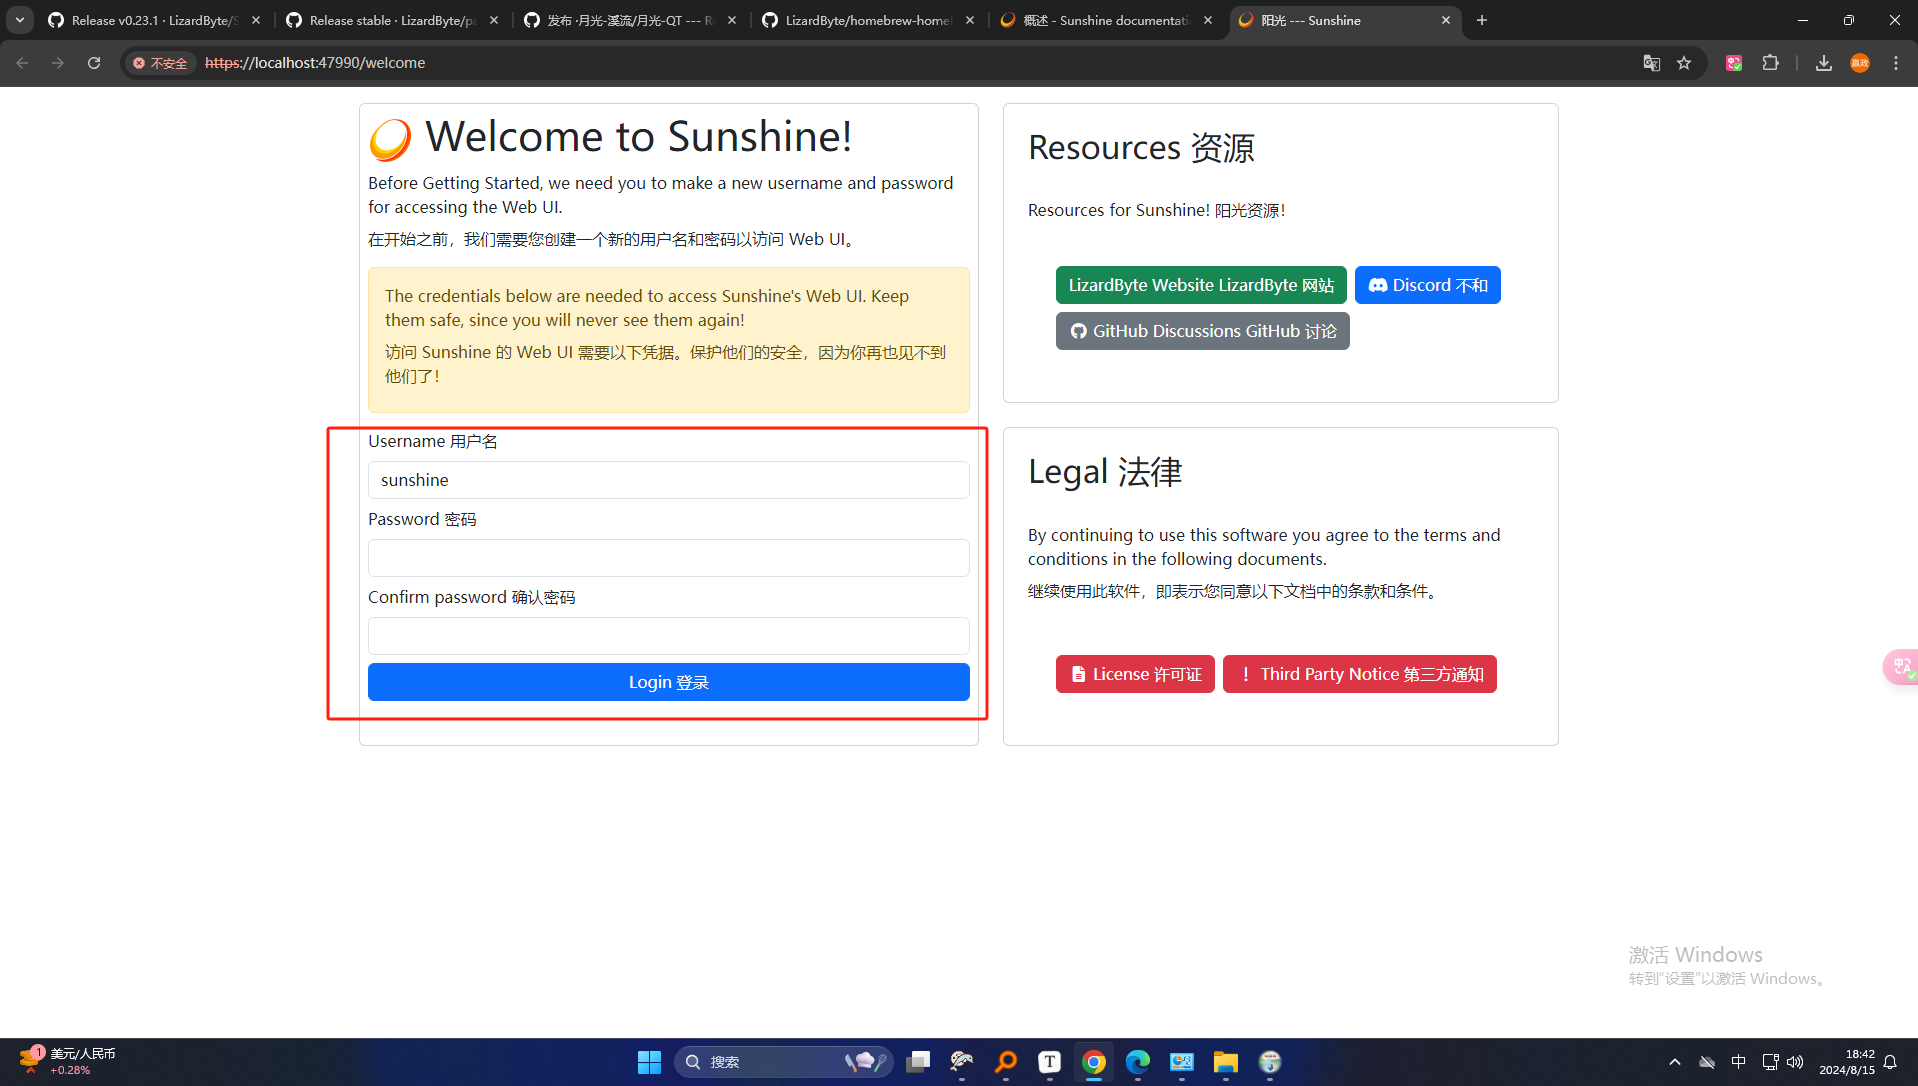Image resolution: width=1918 pixels, height=1086 pixels.
Task: Open network settings tray icon
Action: tap(1770, 1062)
